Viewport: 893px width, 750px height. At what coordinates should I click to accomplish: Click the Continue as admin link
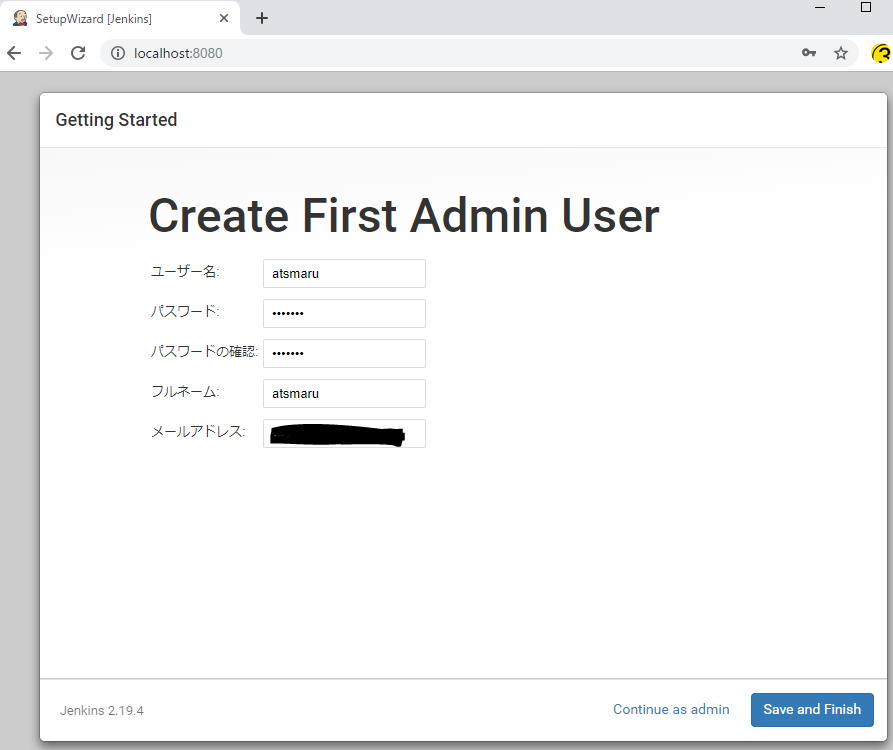click(671, 709)
